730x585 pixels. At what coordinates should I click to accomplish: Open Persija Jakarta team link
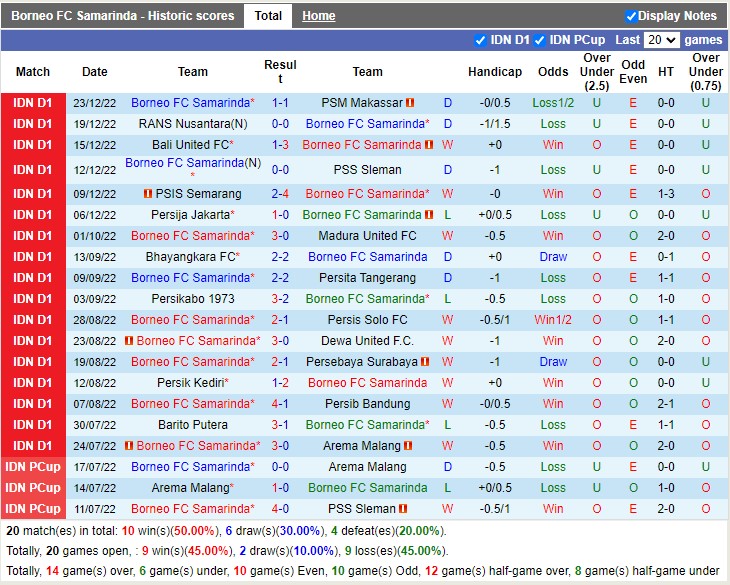tap(193, 215)
